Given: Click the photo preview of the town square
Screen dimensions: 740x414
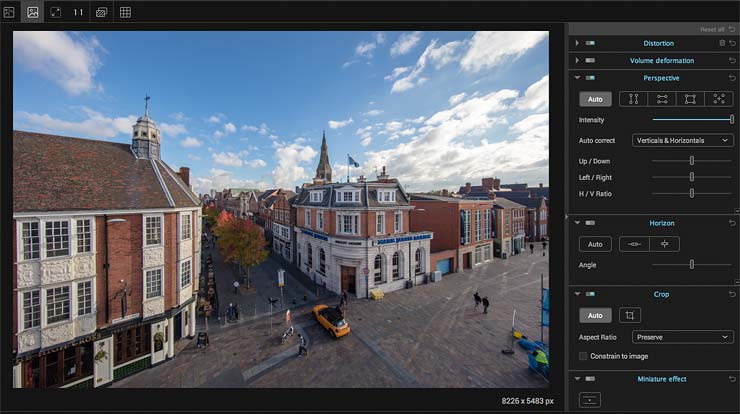Looking at the screenshot, I should [281, 209].
